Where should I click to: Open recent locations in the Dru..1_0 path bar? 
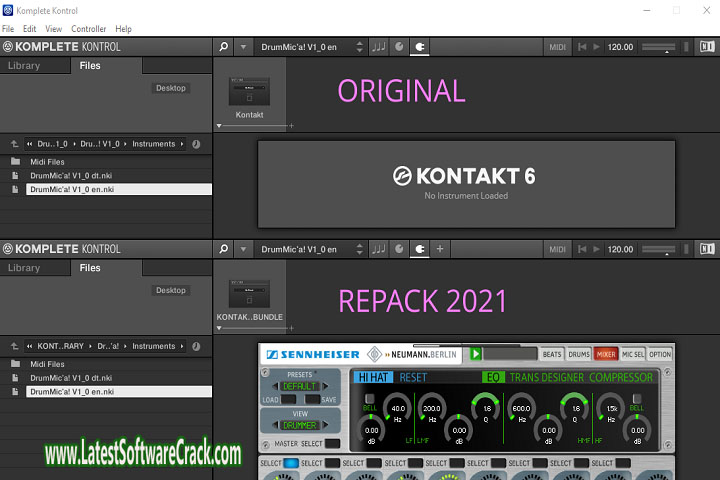(196, 144)
